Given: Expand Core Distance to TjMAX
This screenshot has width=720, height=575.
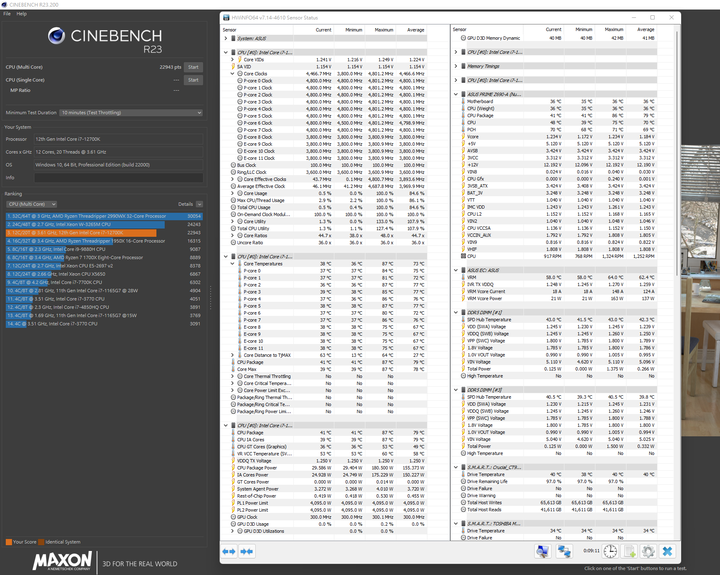Looking at the screenshot, I should [x=232, y=355].
